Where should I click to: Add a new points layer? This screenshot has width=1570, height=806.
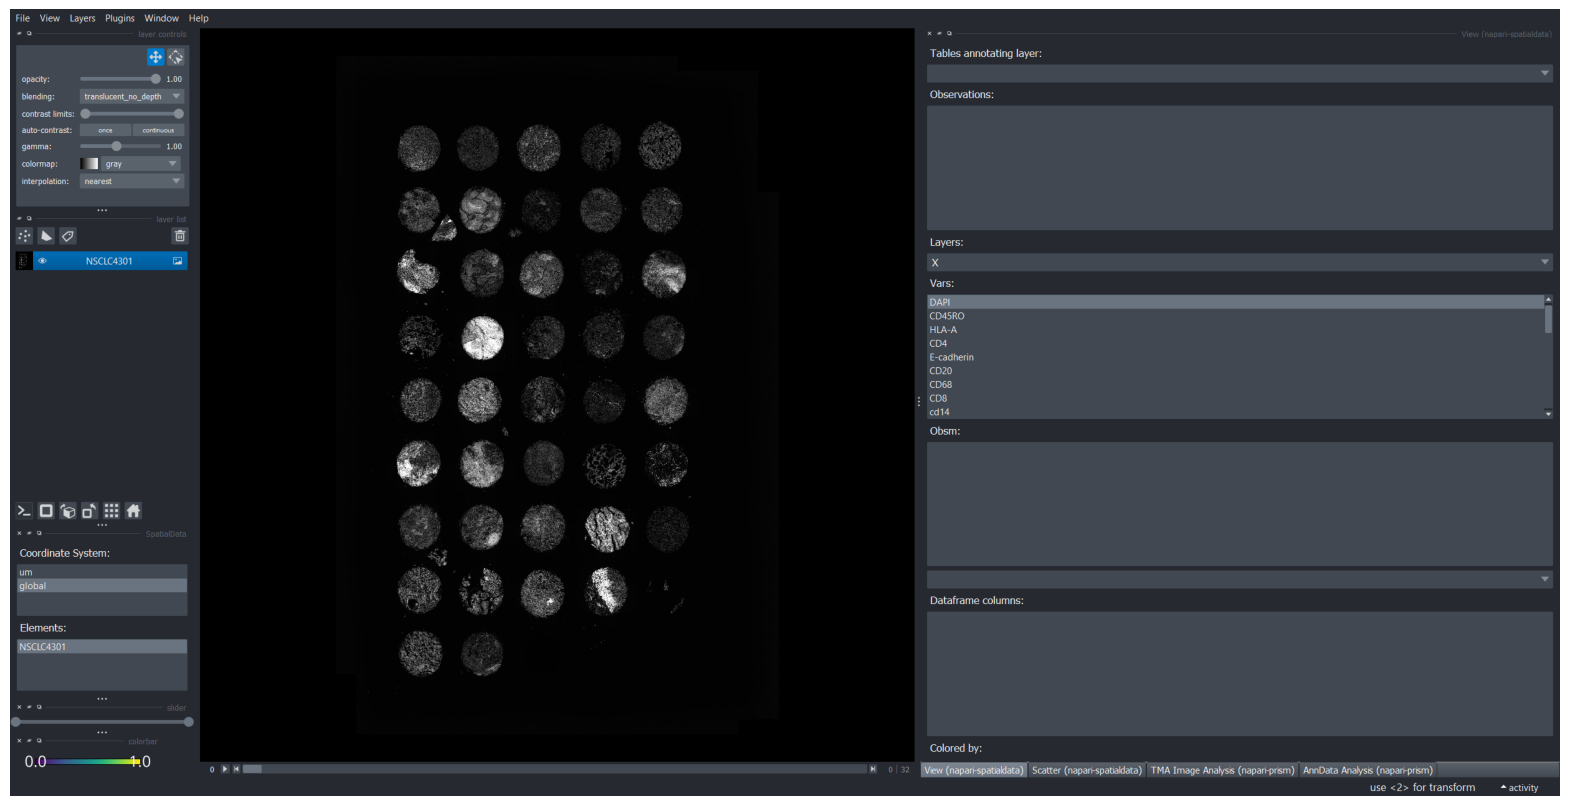pos(25,236)
